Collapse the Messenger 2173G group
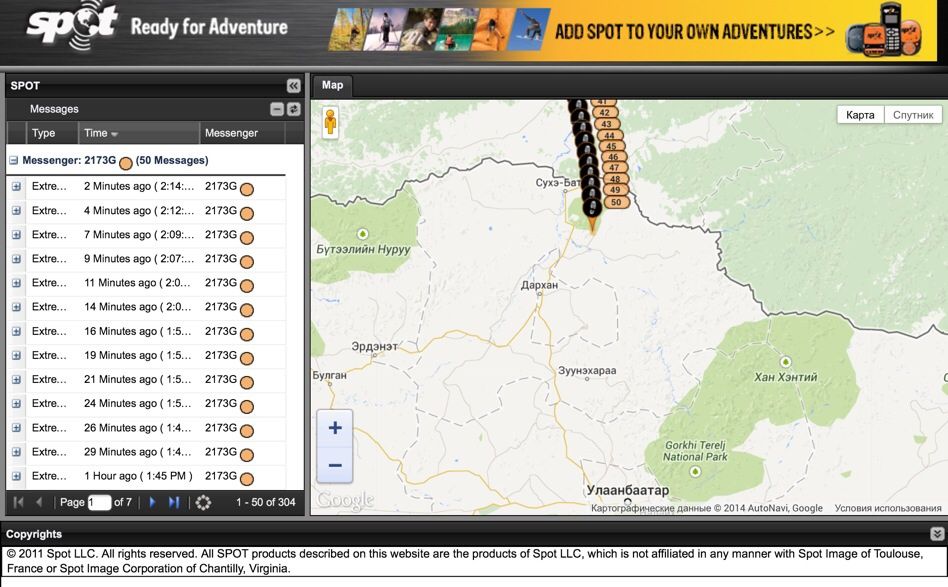 coord(14,160)
